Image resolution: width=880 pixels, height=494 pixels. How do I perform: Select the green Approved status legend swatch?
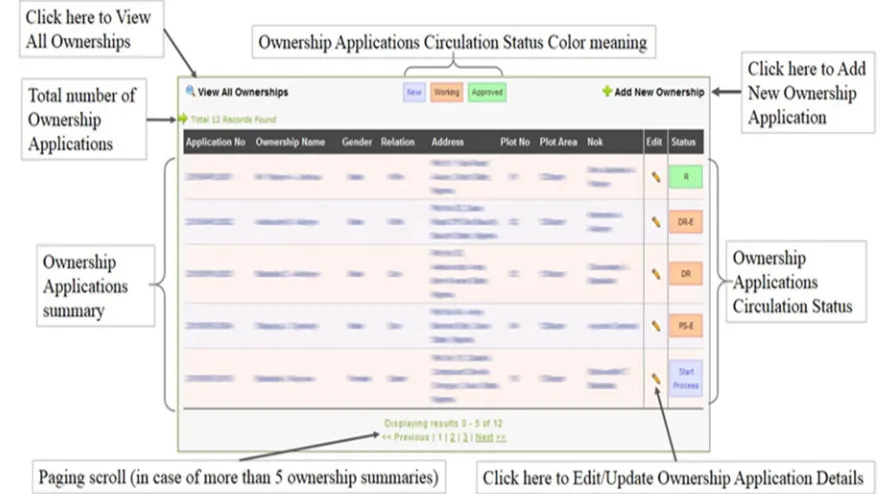point(487,92)
